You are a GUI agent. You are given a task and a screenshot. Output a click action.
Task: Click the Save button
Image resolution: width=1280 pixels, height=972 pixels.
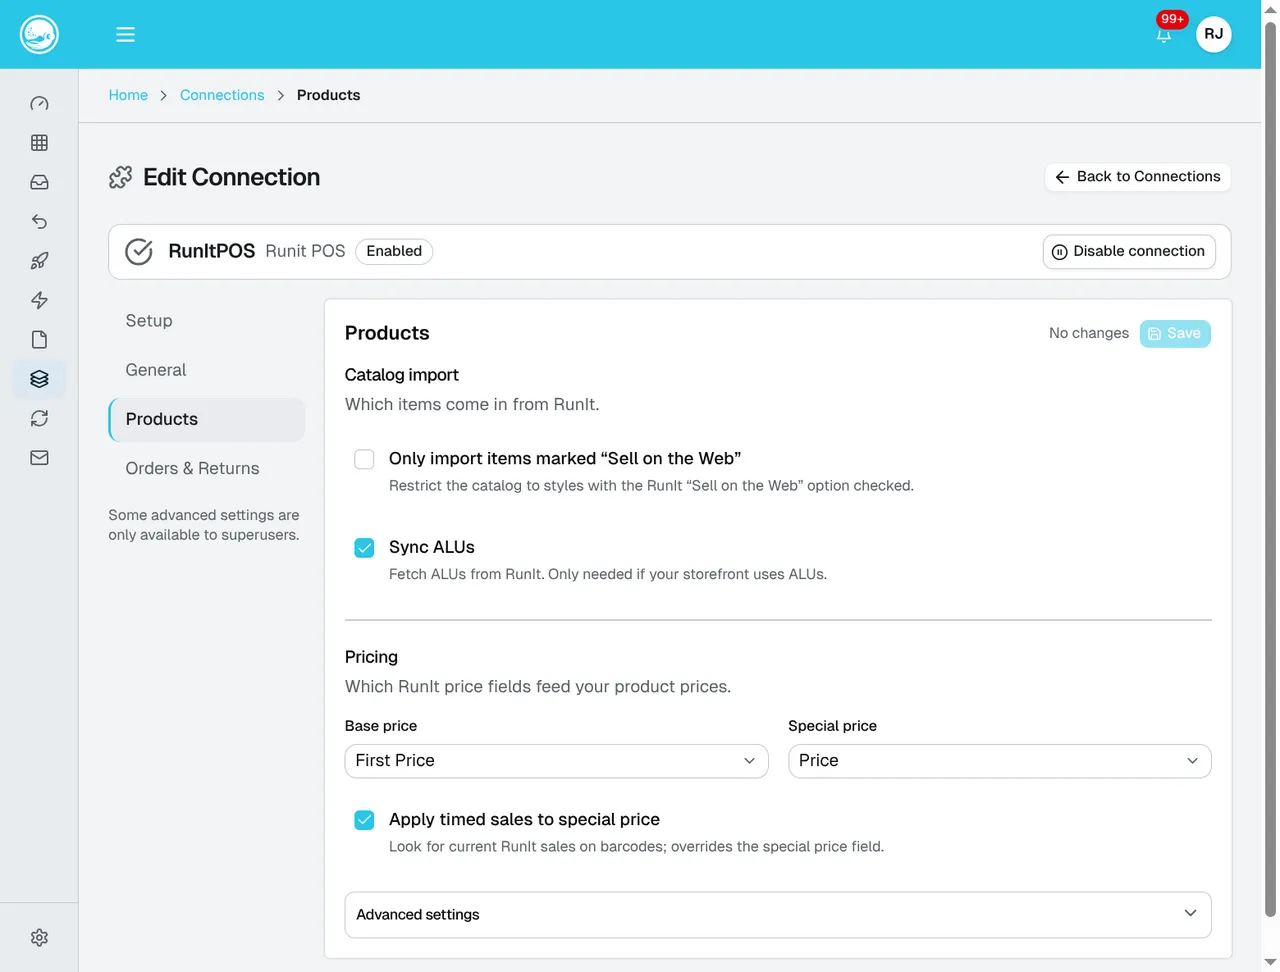pyautogui.click(x=1175, y=334)
